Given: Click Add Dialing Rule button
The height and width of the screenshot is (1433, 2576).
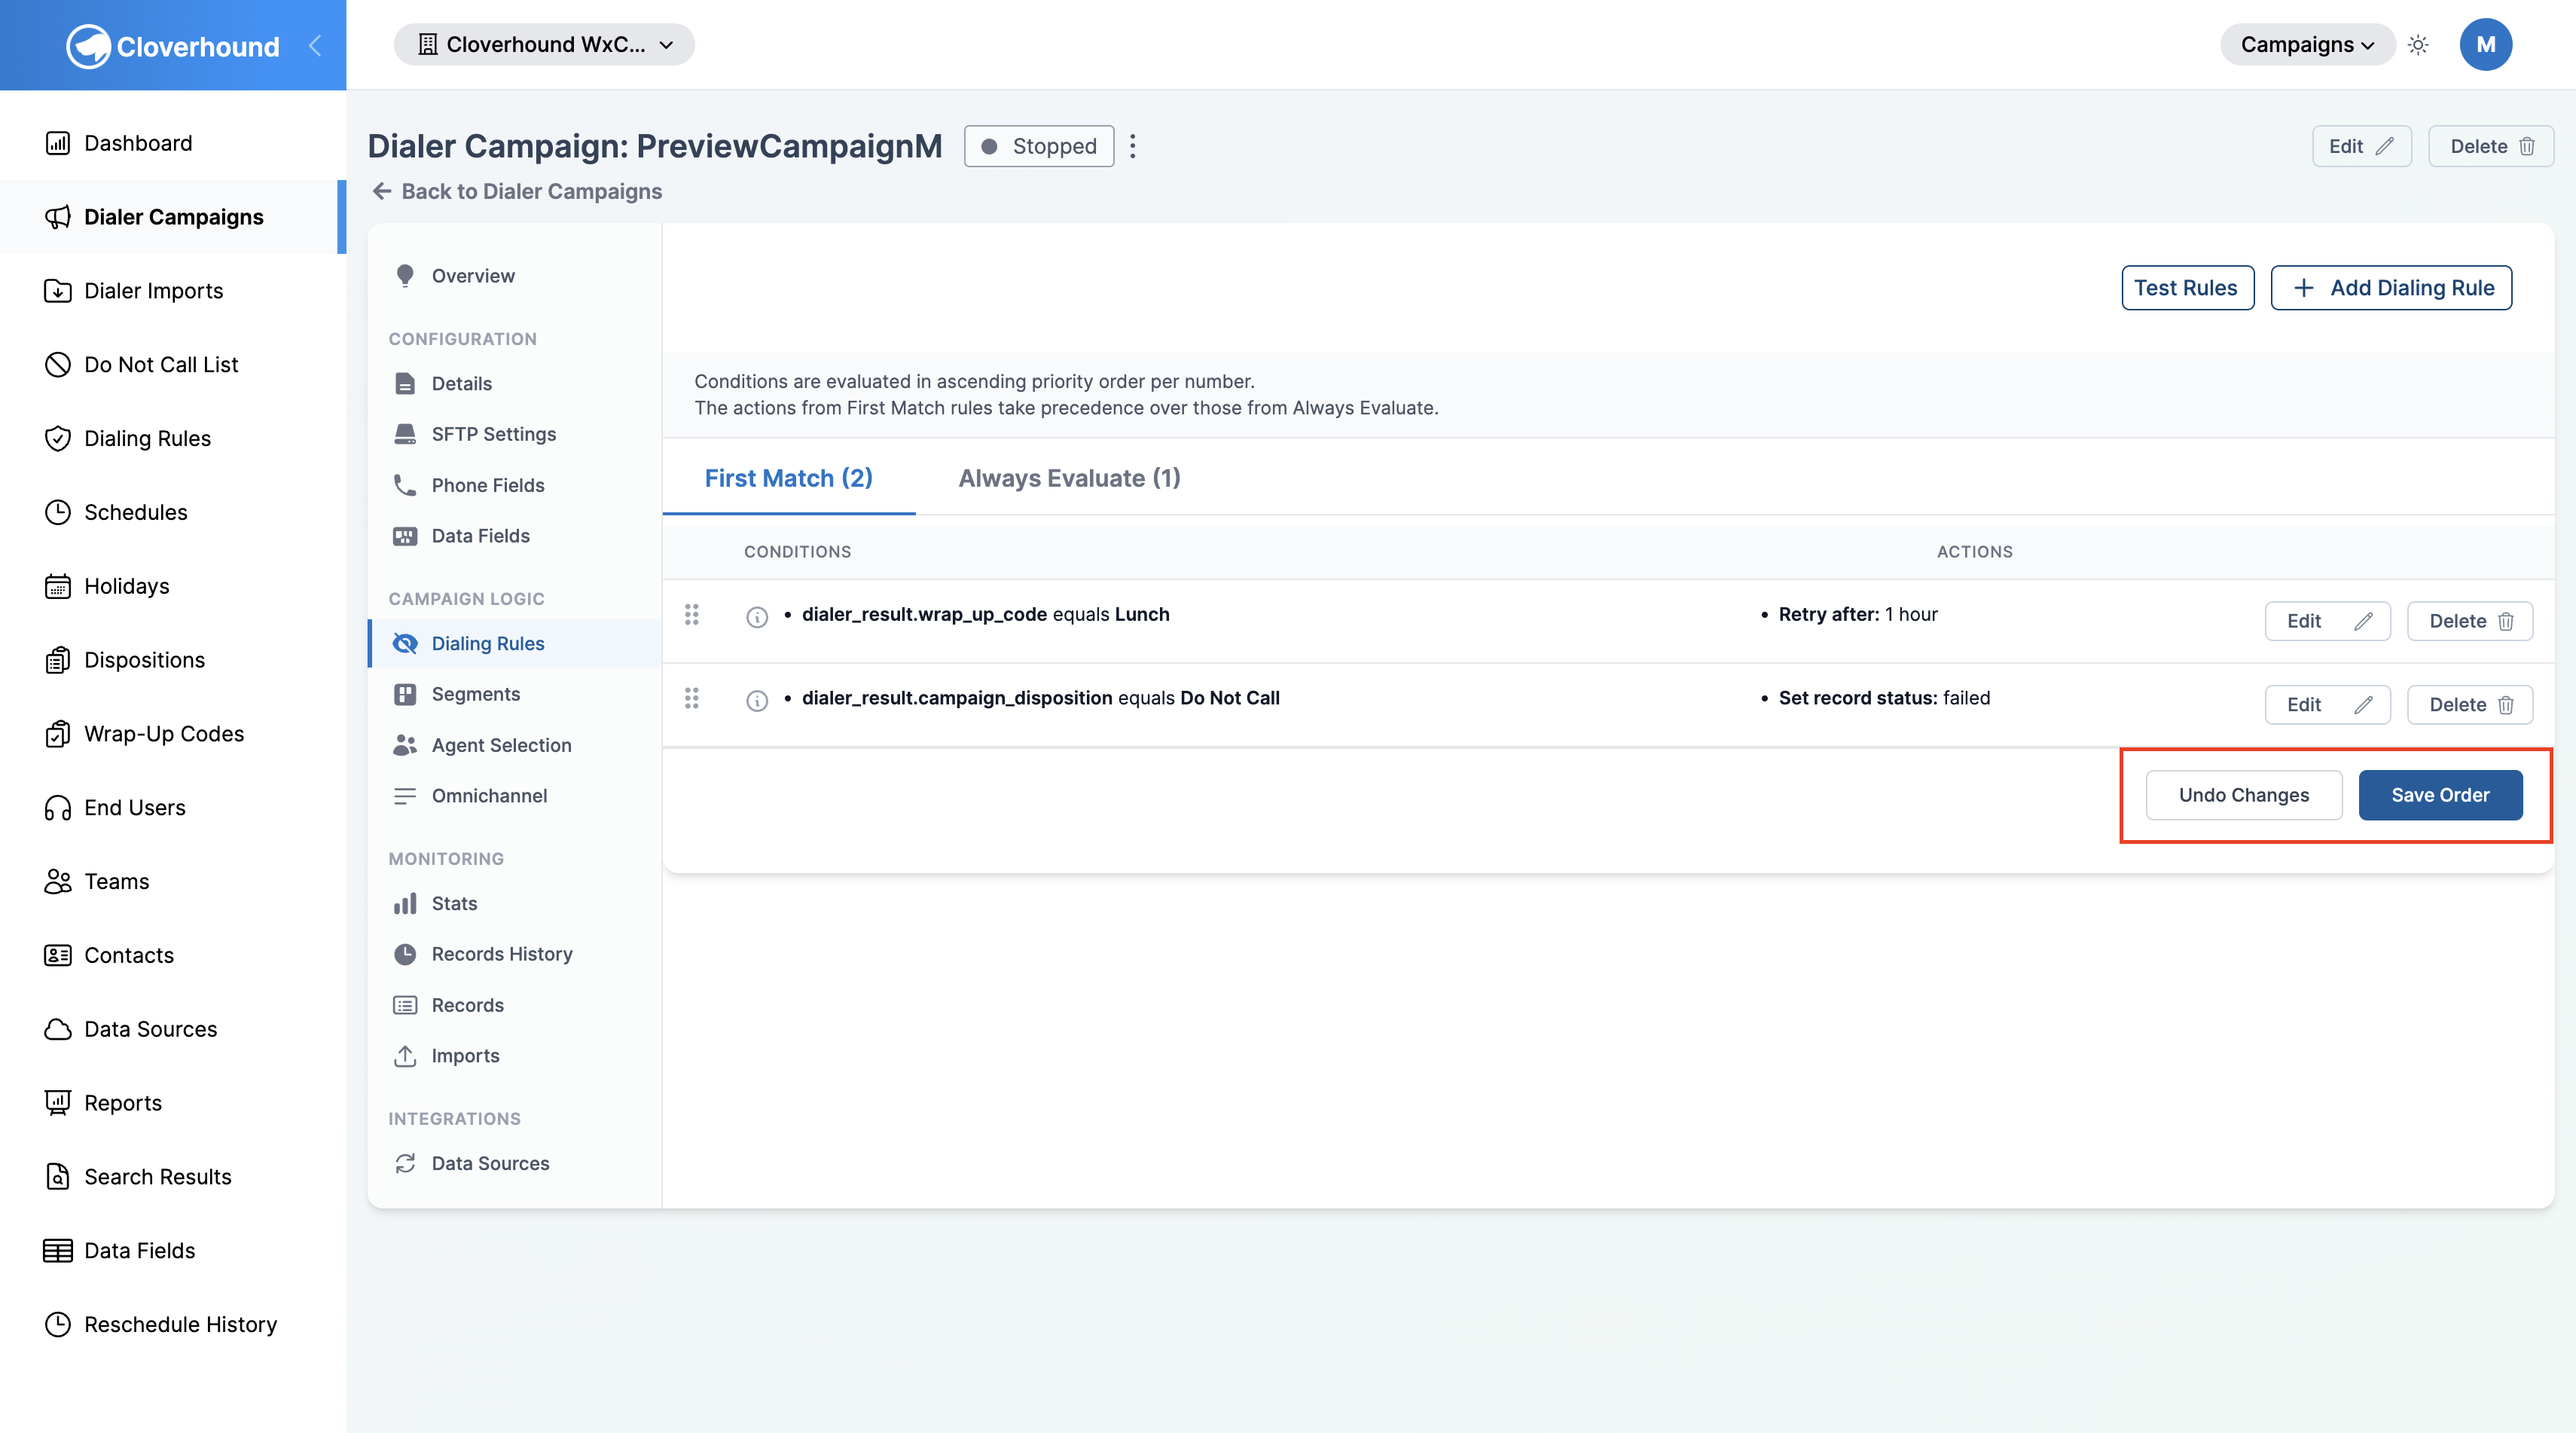Looking at the screenshot, I should pos(2391,288).
